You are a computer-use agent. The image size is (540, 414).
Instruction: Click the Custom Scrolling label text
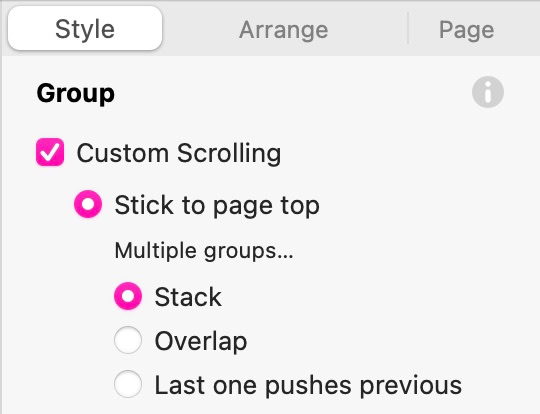[x=179, y=153]
